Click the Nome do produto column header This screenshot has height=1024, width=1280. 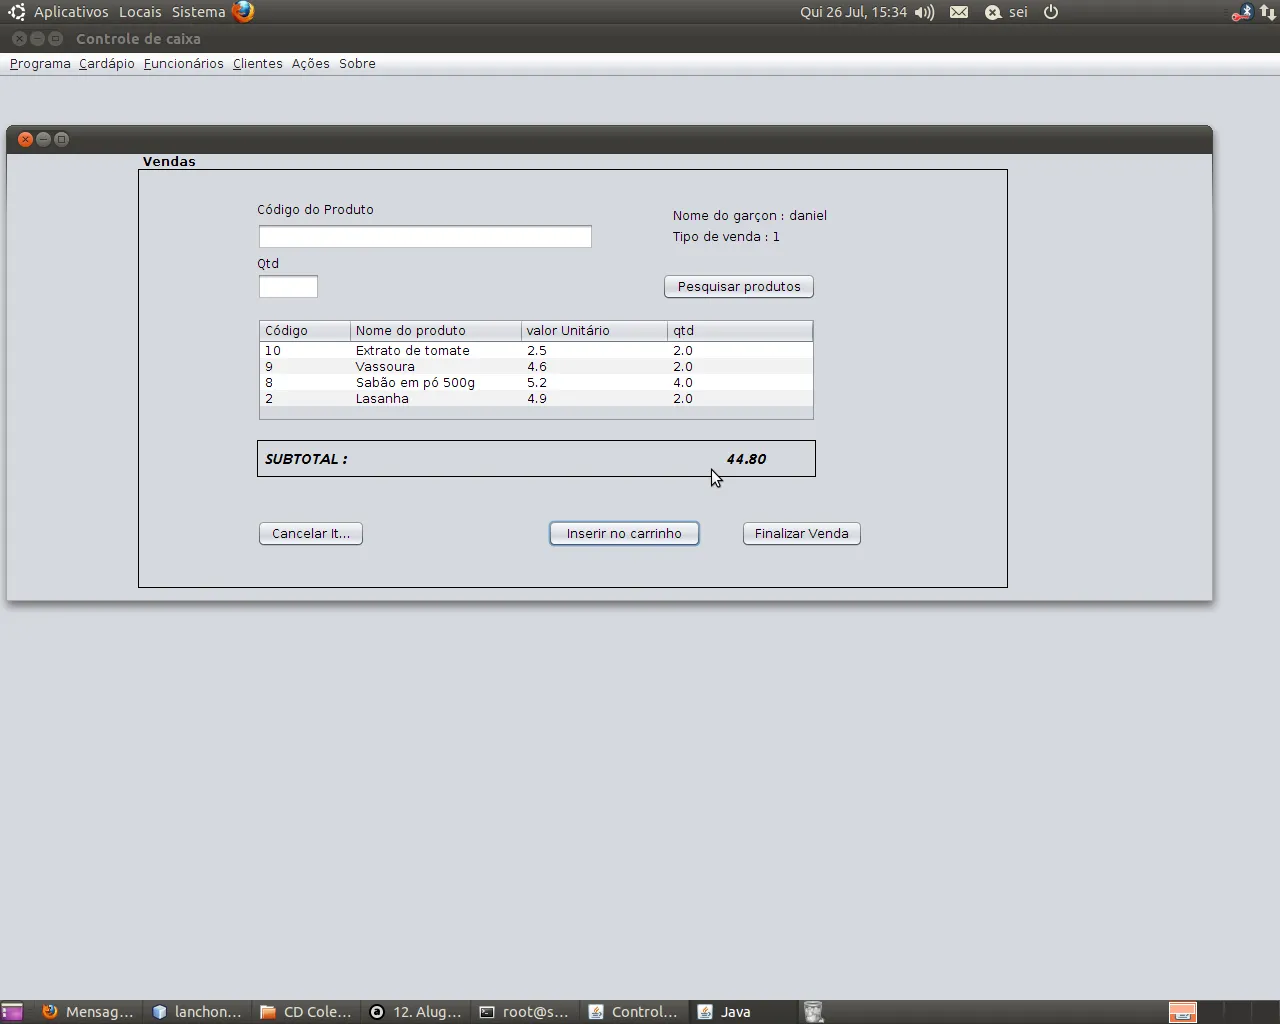[x=436, y=331]
